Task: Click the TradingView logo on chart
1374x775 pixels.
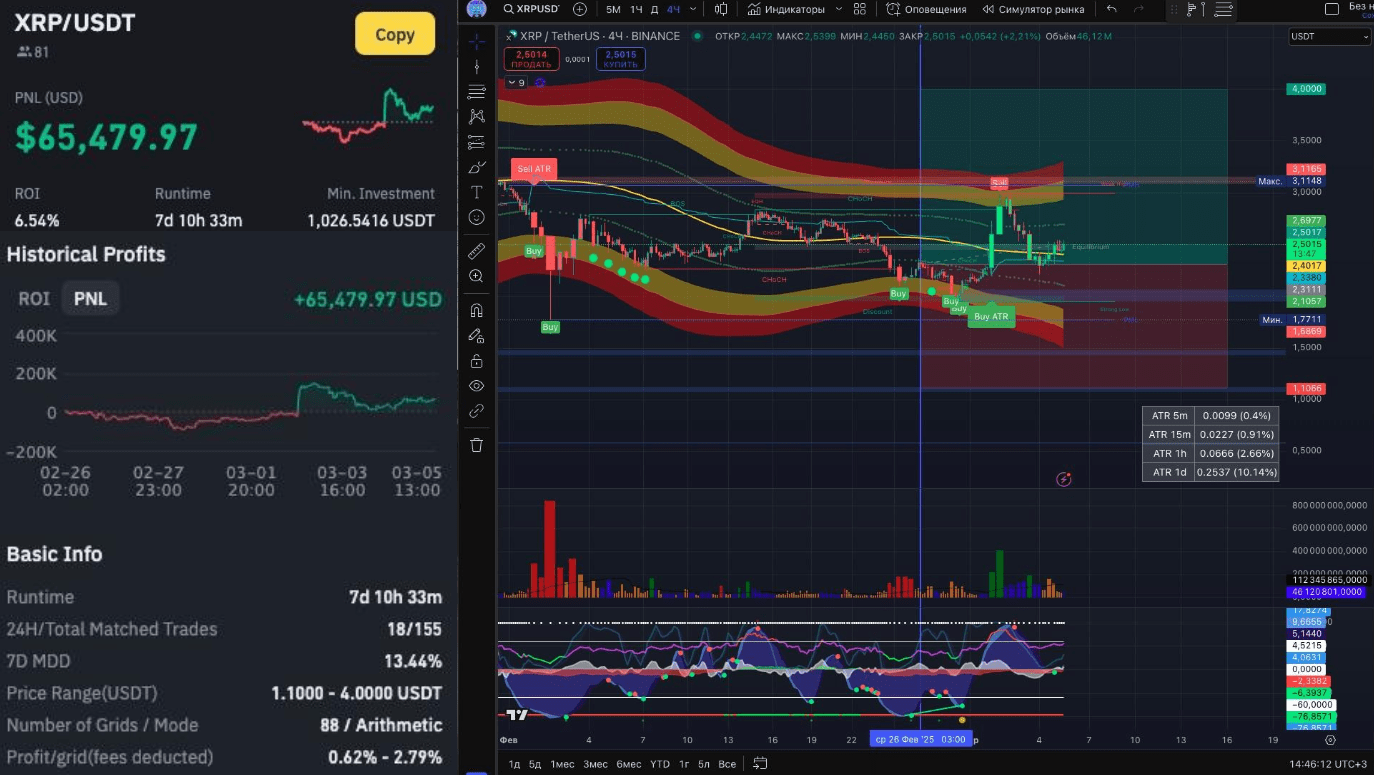Action: coord(517,715)
